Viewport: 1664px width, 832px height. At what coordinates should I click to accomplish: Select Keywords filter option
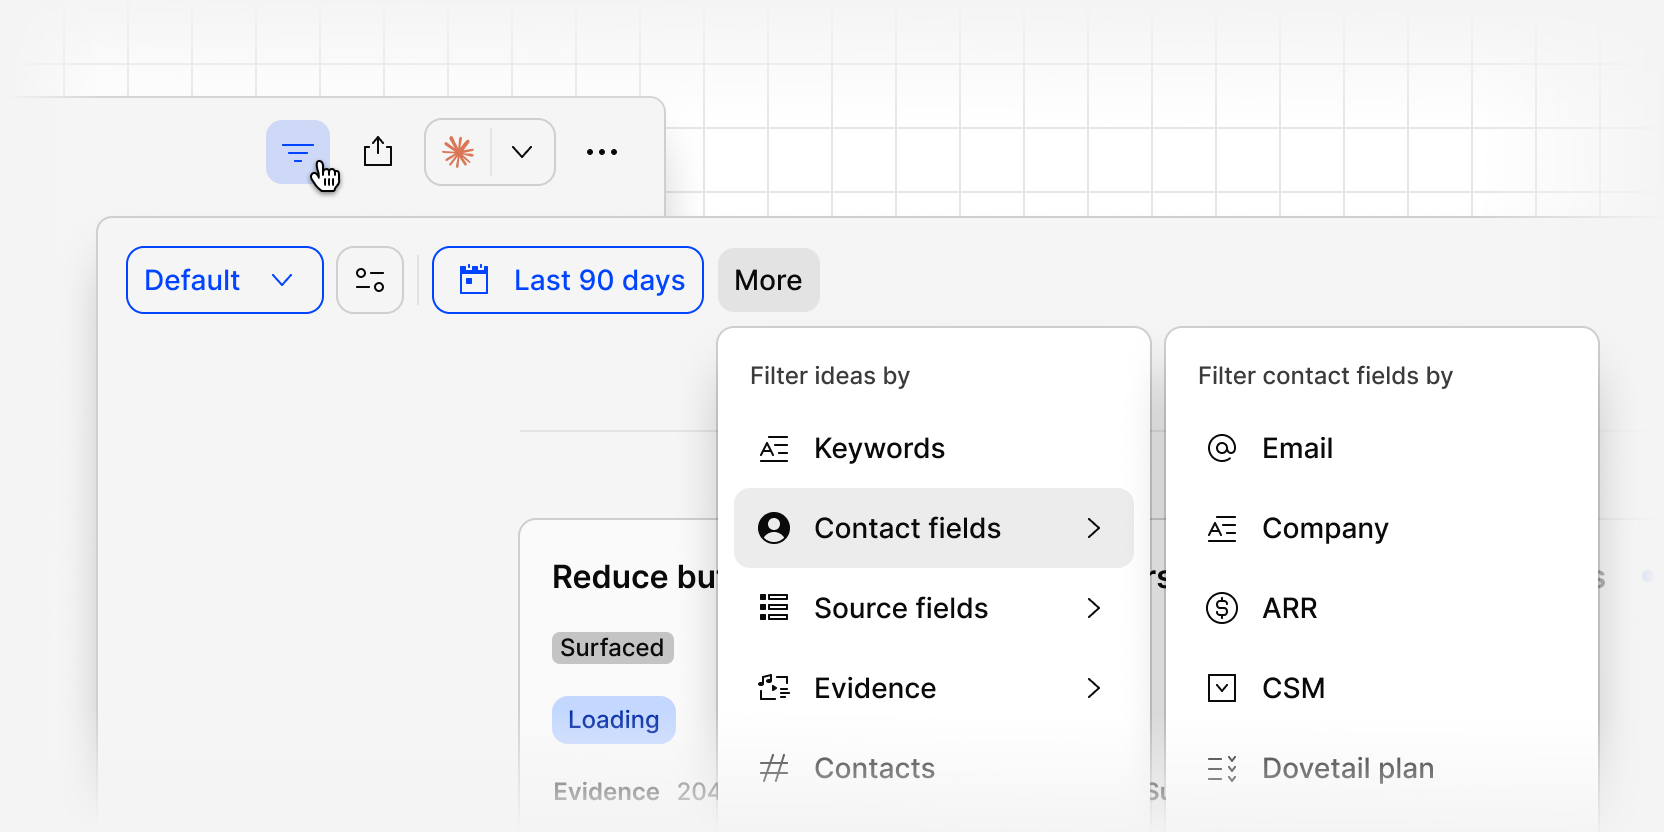tap(934, 448)
